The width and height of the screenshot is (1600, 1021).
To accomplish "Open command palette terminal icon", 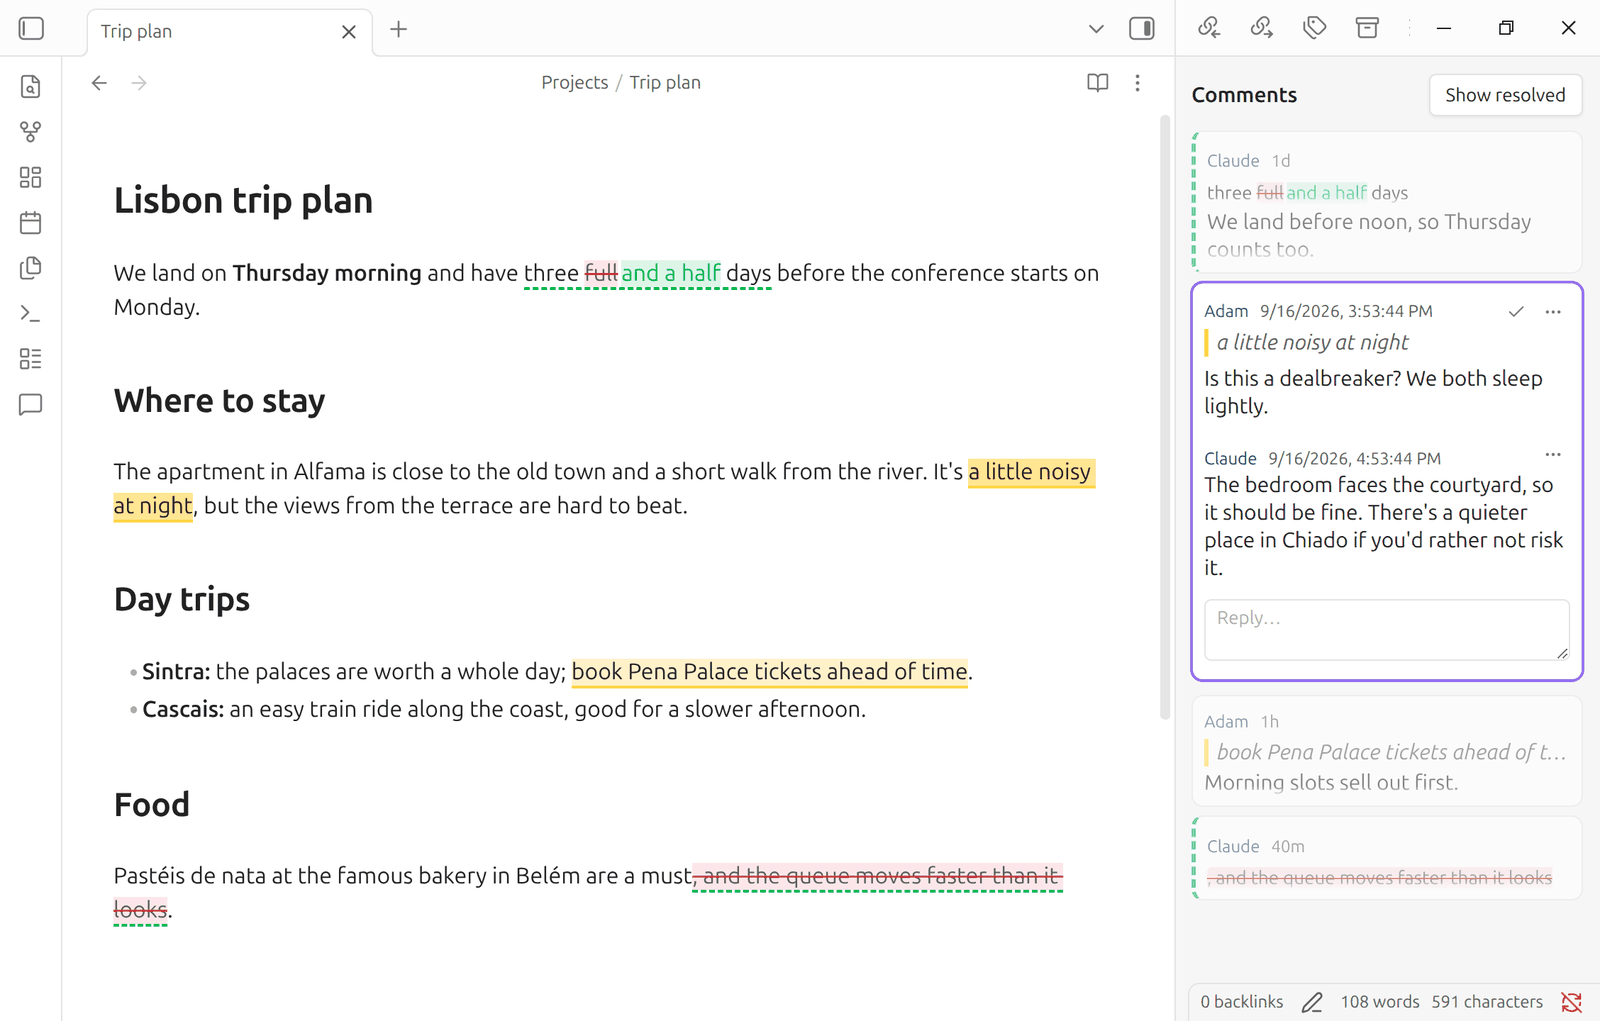I will point(31,314).
